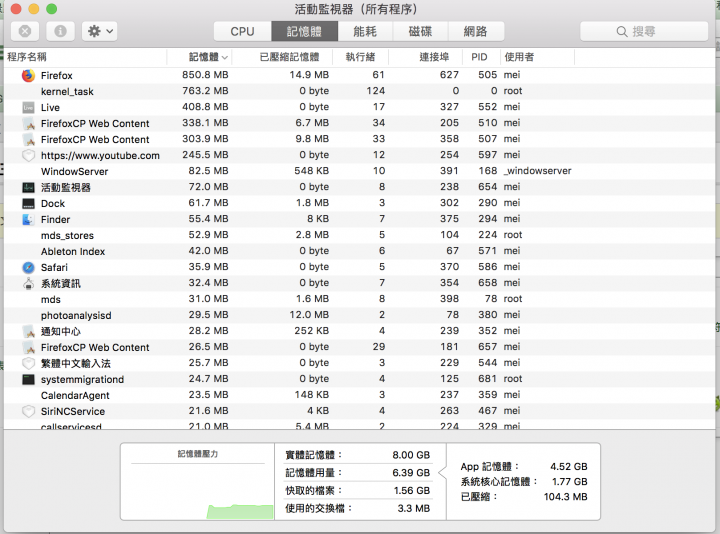Sort by 連接埠 column header
Image resolution: width=720 pixels, height=534 pixels.
pyautogui.click(x=425, y=57)
